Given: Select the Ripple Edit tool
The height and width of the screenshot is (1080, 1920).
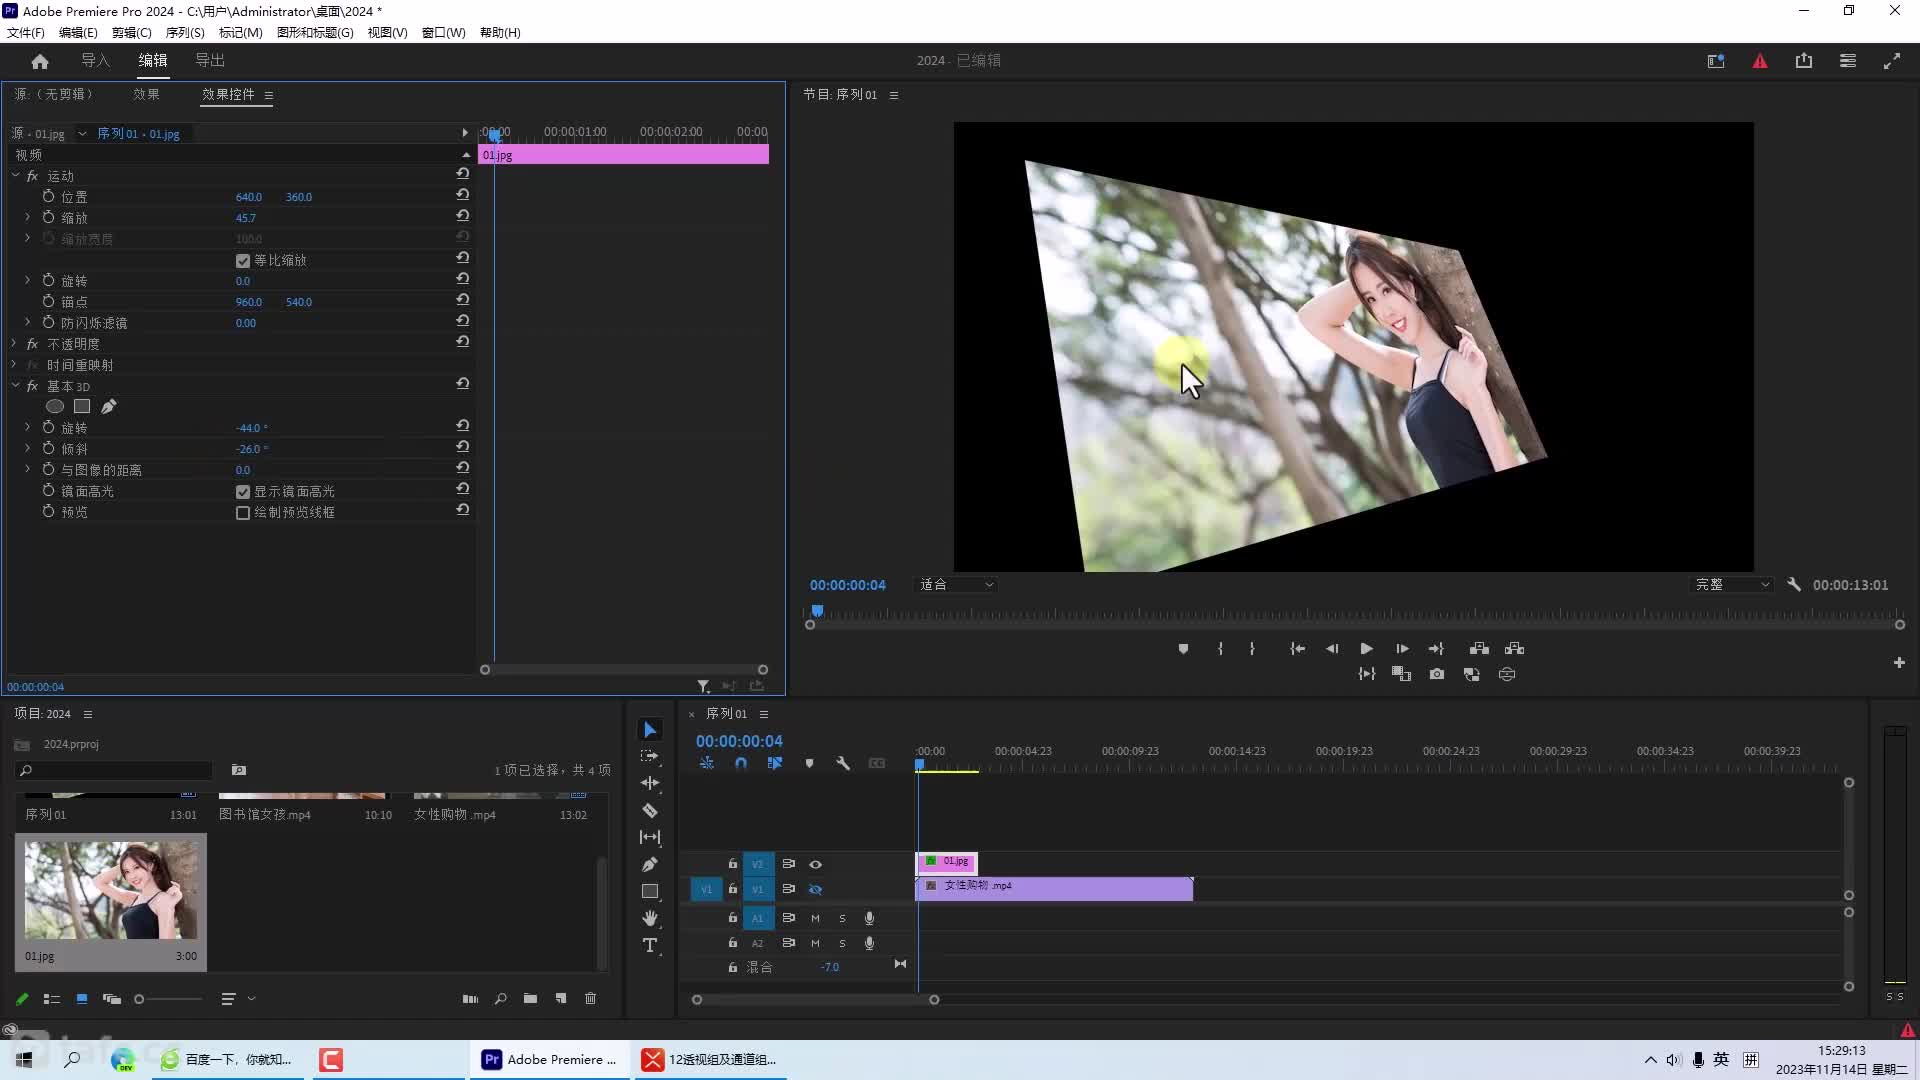Looking at the screenshot, I should [x=650, y=783].
